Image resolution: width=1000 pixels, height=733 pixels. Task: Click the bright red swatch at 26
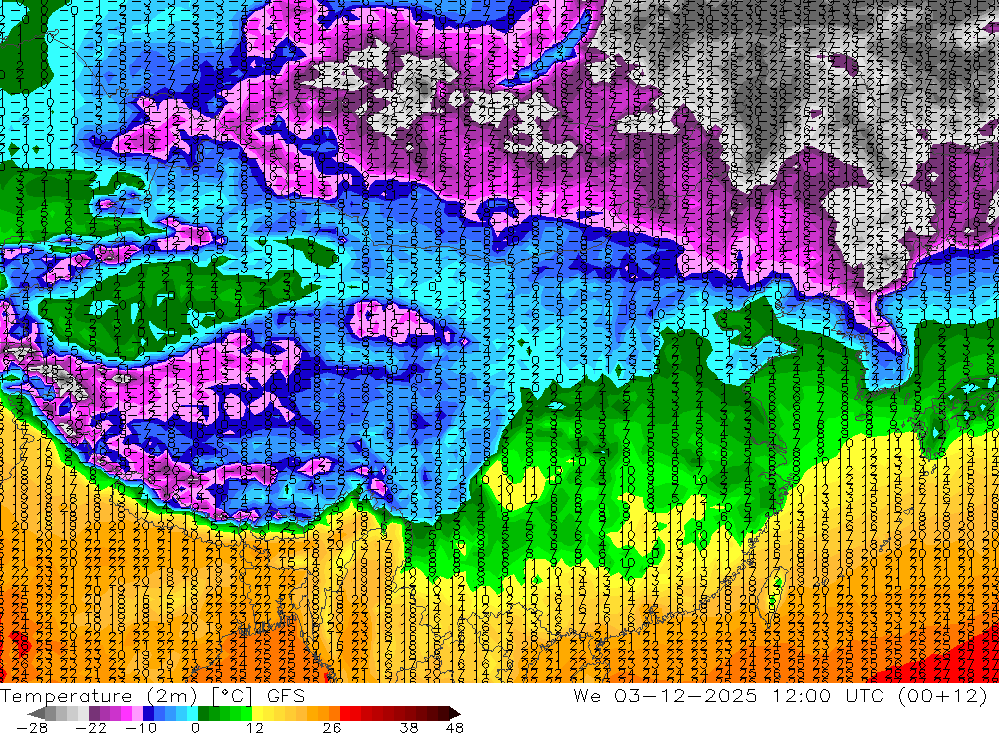pyautogui.click(x=345, y=713)
